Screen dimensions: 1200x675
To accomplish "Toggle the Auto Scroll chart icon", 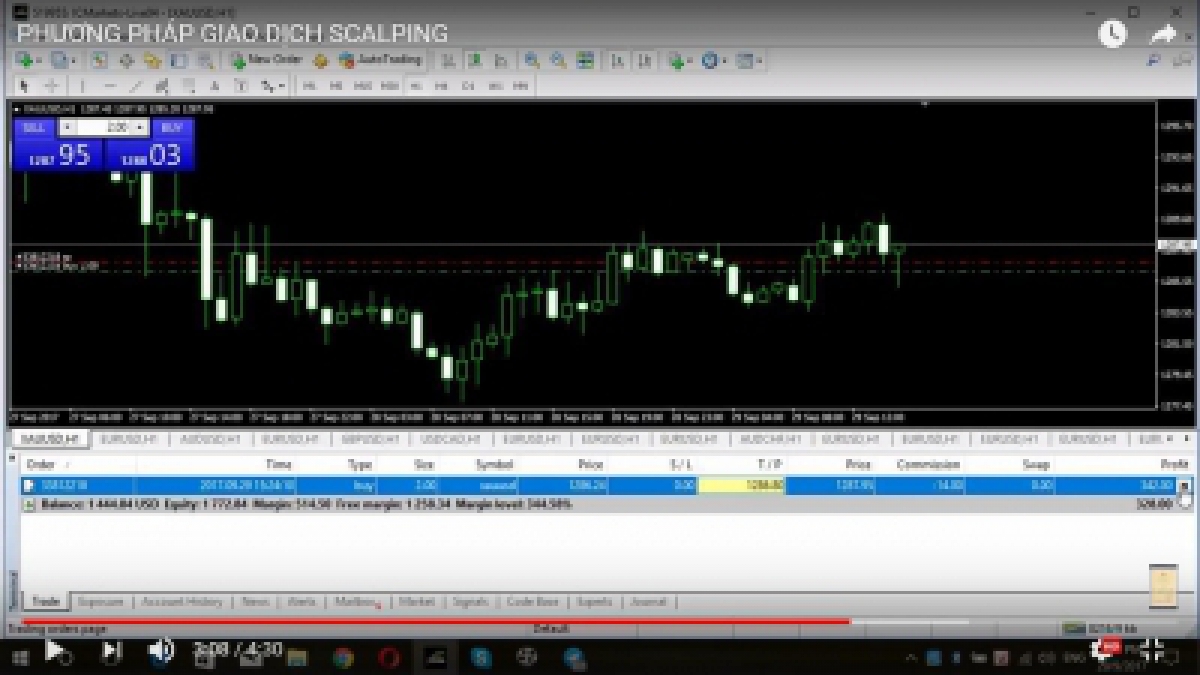I will (x=617, y=61).
